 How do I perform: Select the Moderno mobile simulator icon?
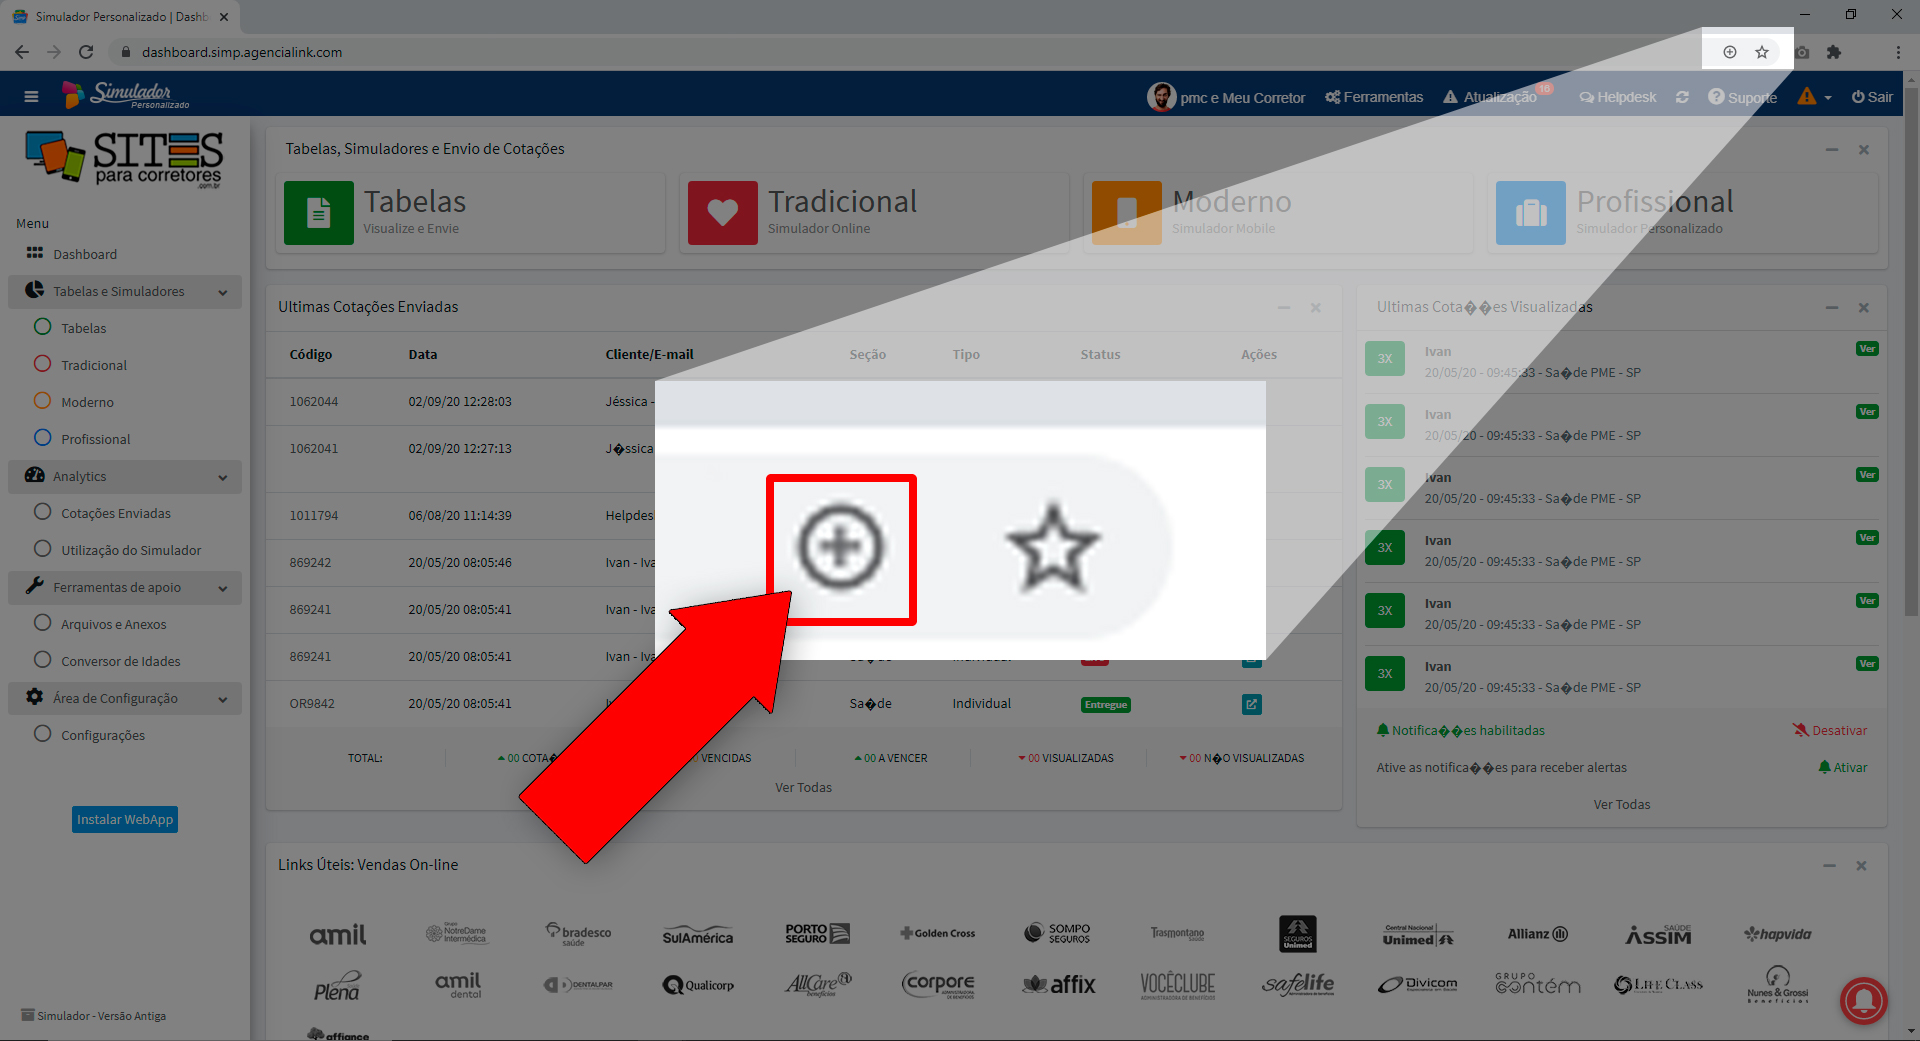tap(1125, 212)
